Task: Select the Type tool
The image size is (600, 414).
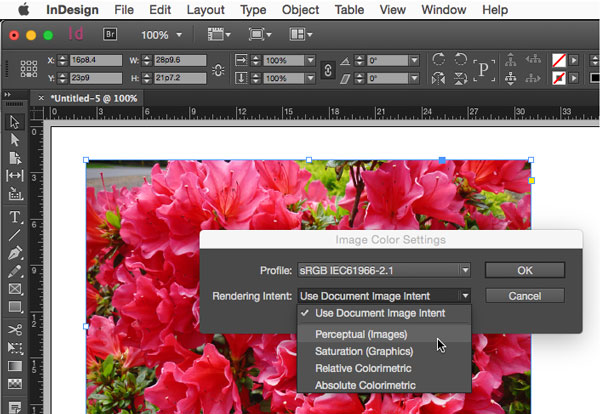Action: pyautogui.click(x=15, y=217)
